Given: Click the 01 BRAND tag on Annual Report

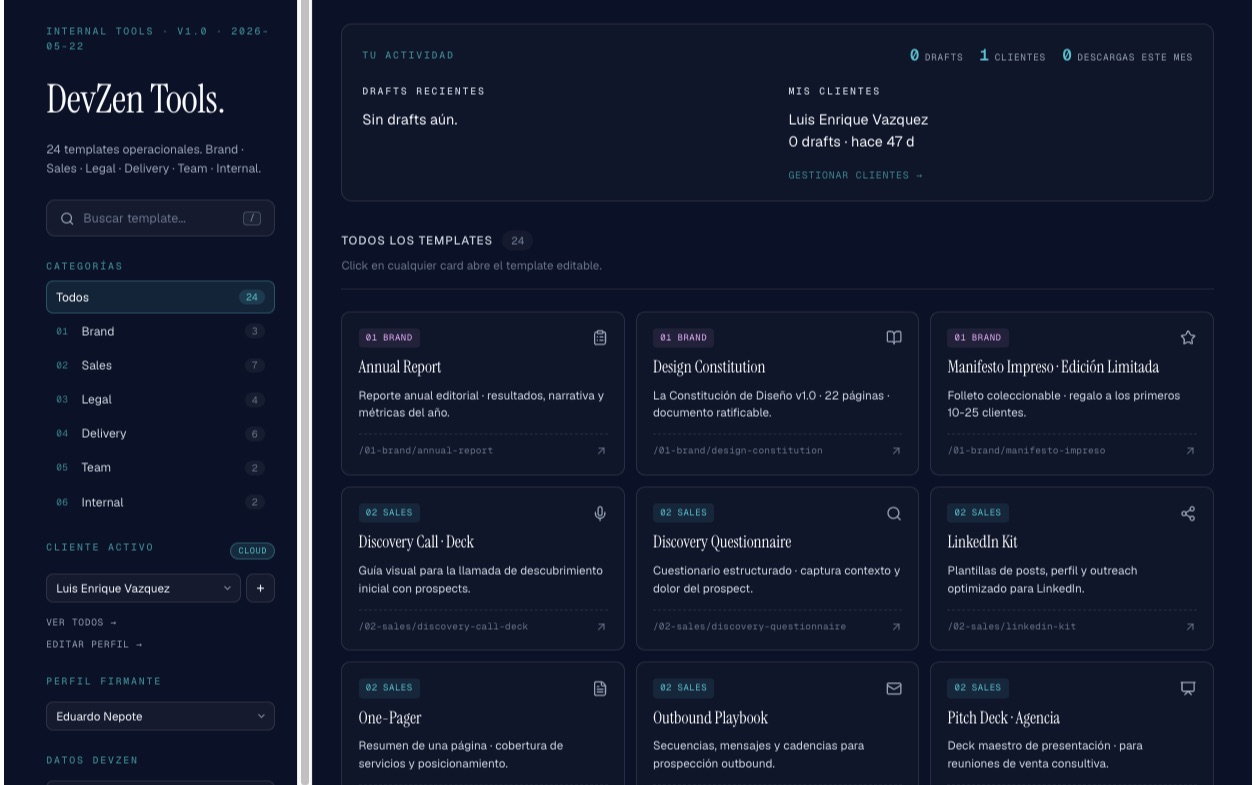Looking at the screenshot, I should pos(389,338).
